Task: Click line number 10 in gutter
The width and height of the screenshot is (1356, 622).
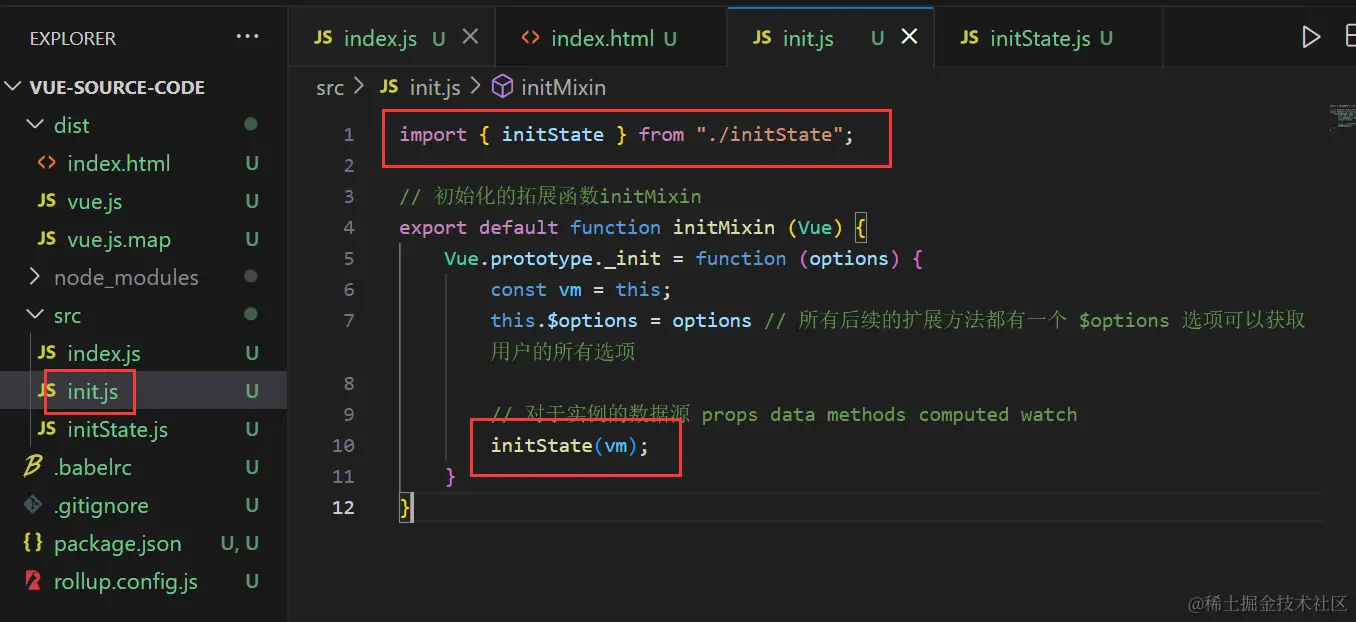Action: tap(343, 445)
